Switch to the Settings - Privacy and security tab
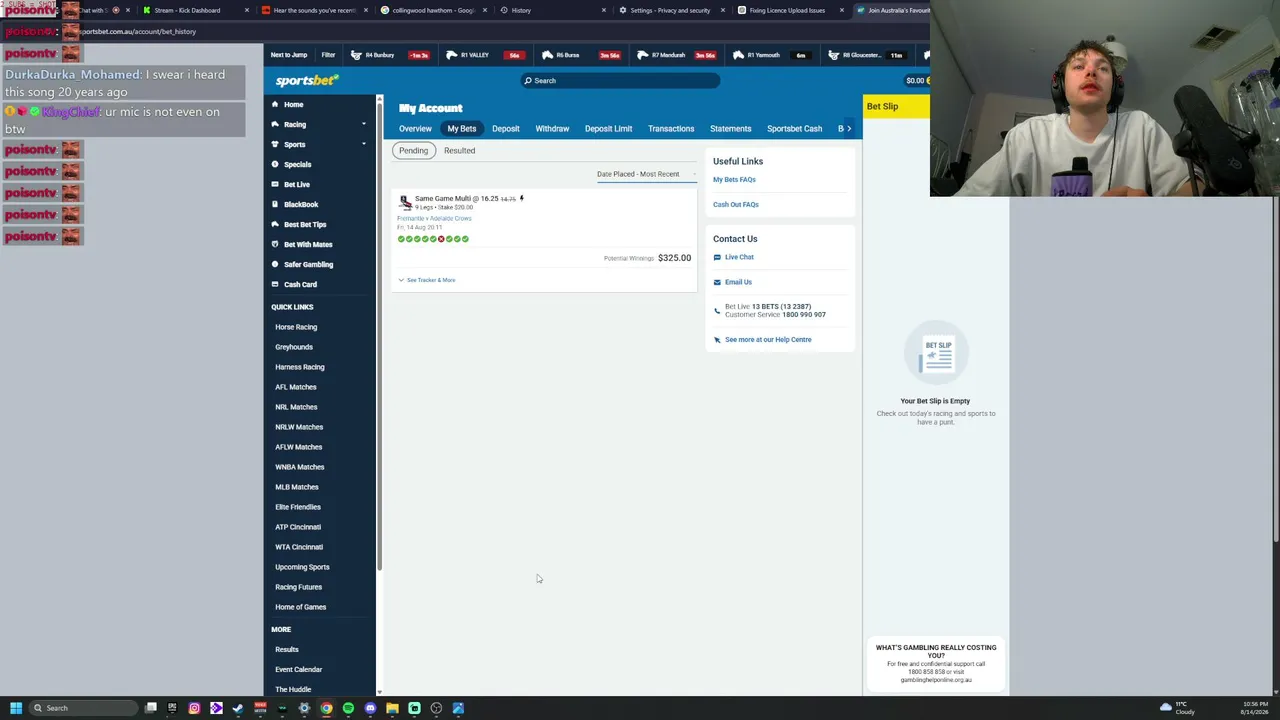Screen dimensions: 1280x720 (671, 10)
